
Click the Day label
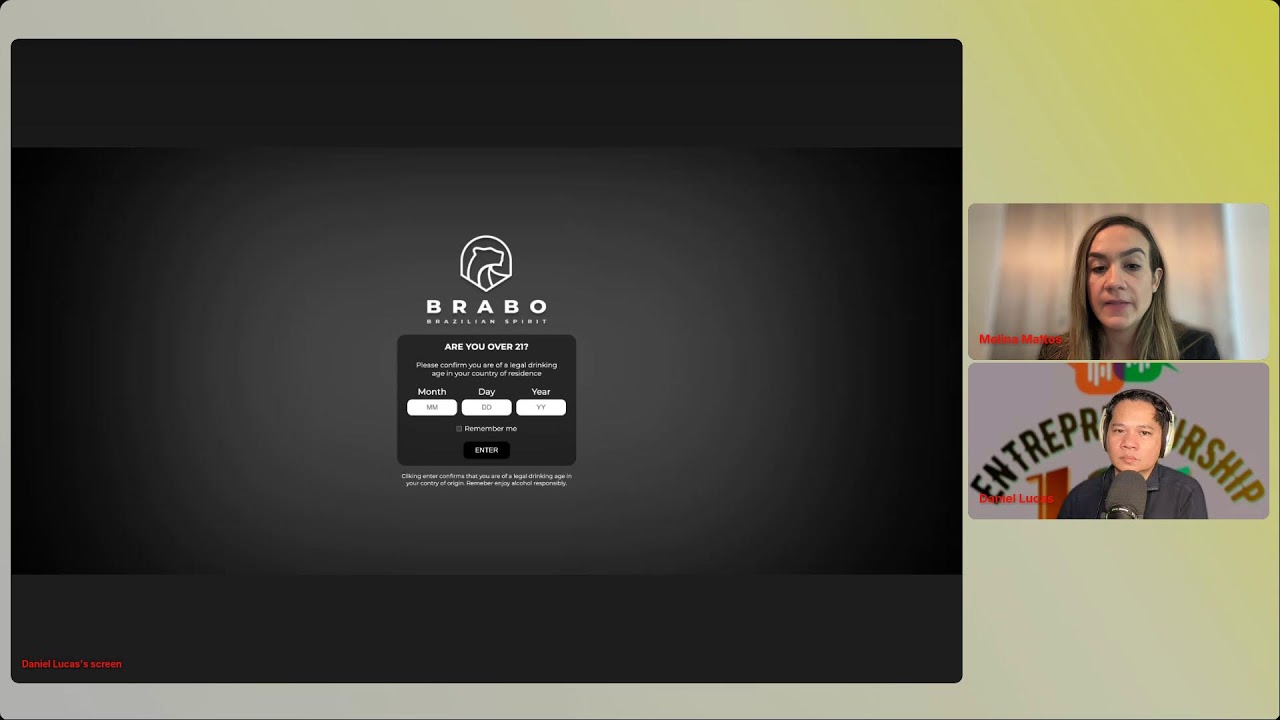coord(486,392)
